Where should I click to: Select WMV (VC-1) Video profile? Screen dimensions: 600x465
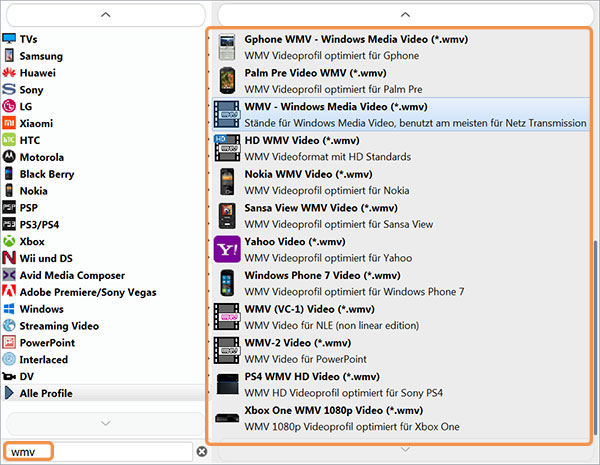click(401, 317)
